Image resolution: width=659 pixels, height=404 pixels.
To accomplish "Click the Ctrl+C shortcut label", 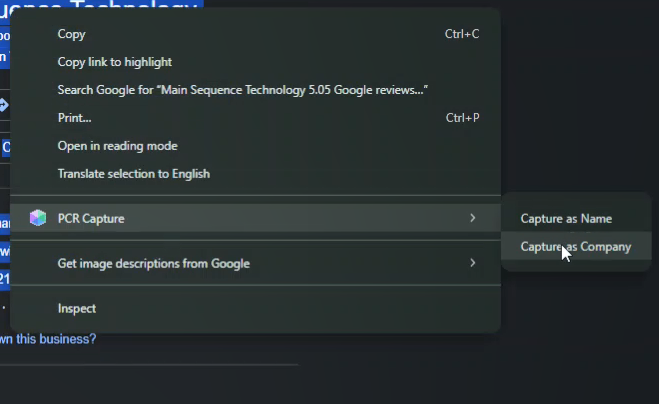I will (462, 34).
